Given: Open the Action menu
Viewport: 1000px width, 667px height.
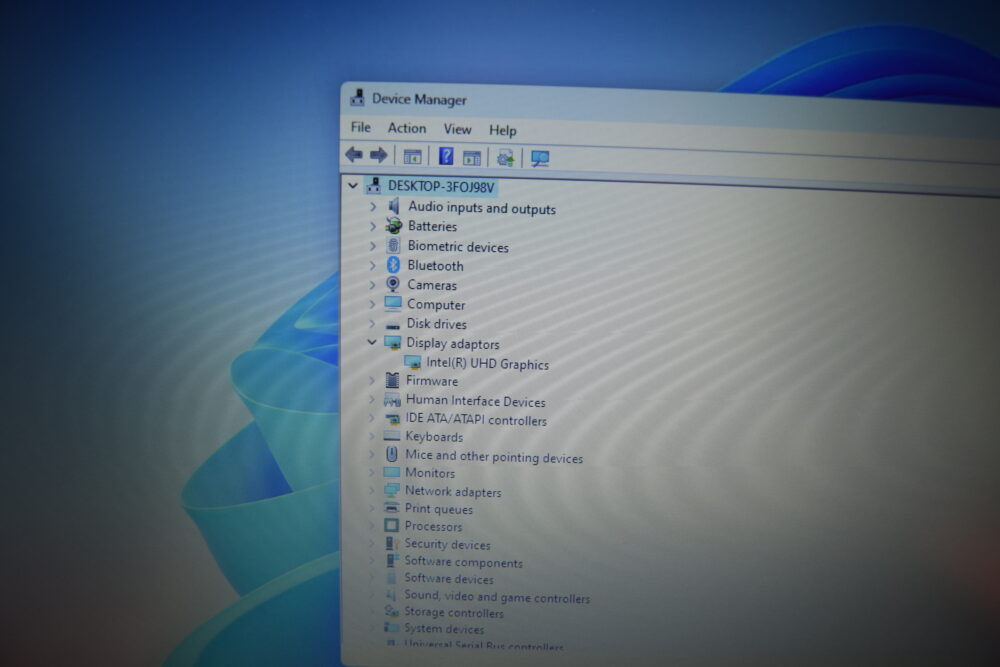Looking at the screenshot, I should (407, 128).
